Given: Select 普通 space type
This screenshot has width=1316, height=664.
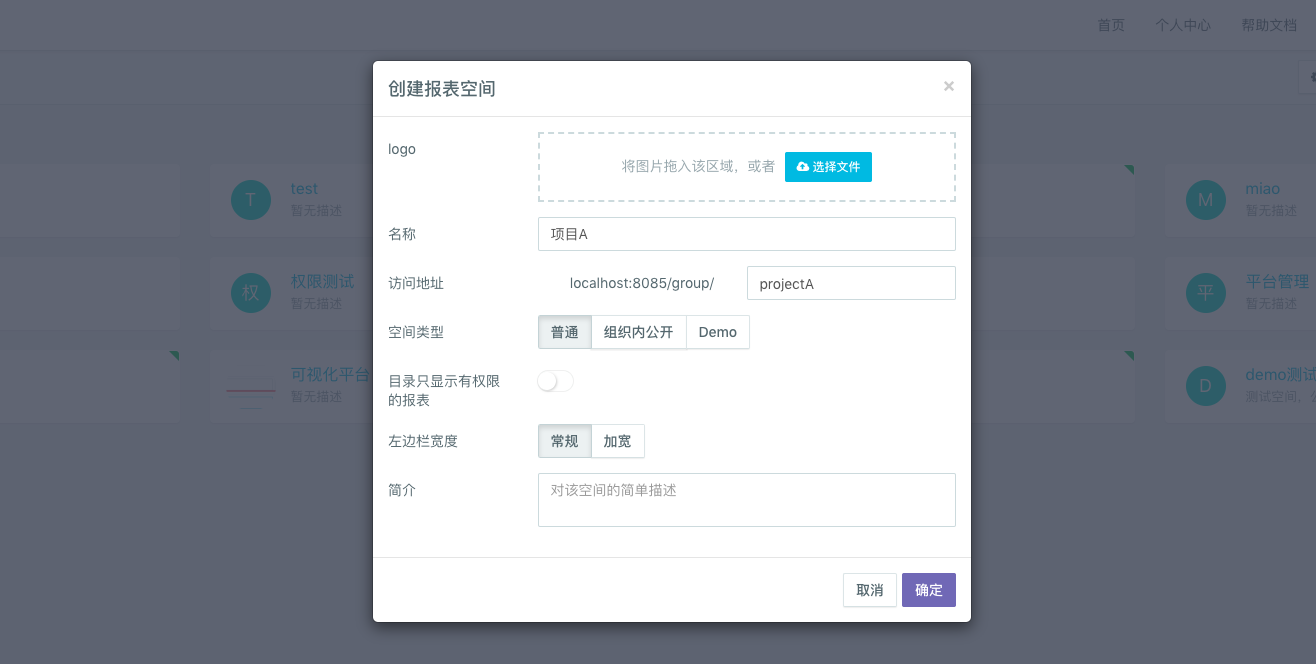Looking at the screenshot, I should [x=564, y=332].
